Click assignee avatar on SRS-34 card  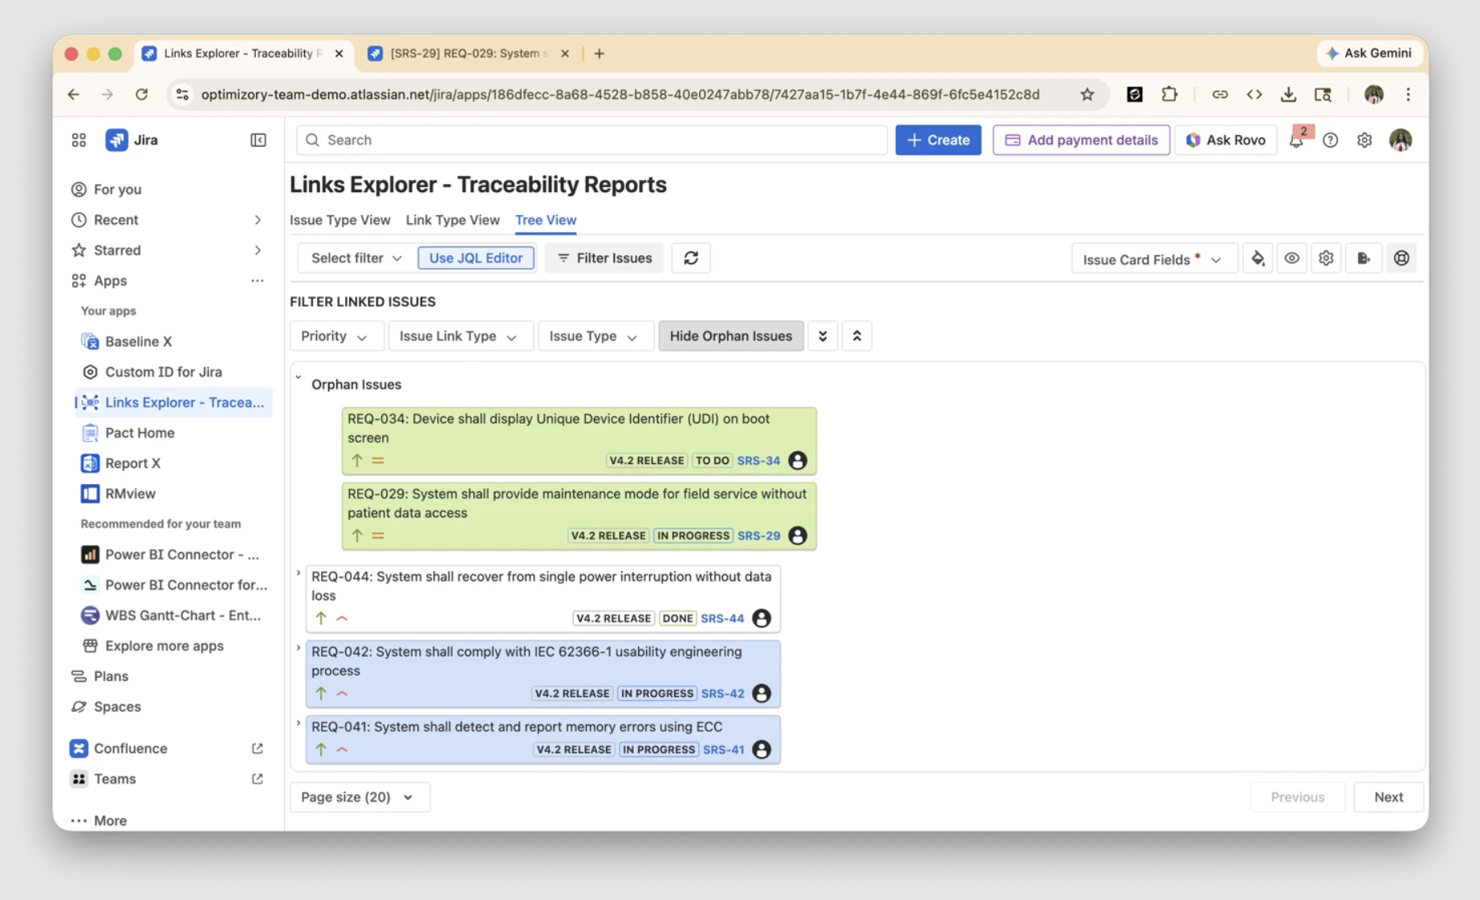[x=797, y=461]
